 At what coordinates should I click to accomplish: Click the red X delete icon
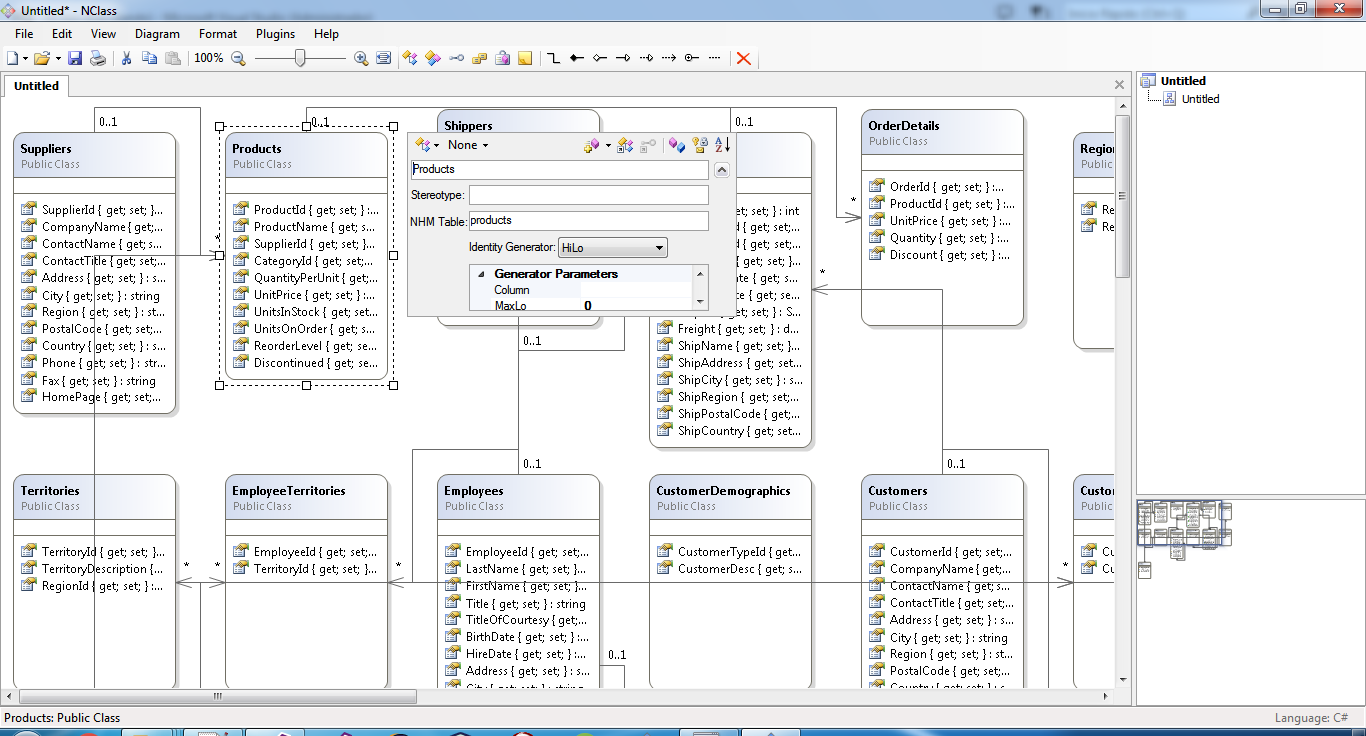click(x=743, y=58)
